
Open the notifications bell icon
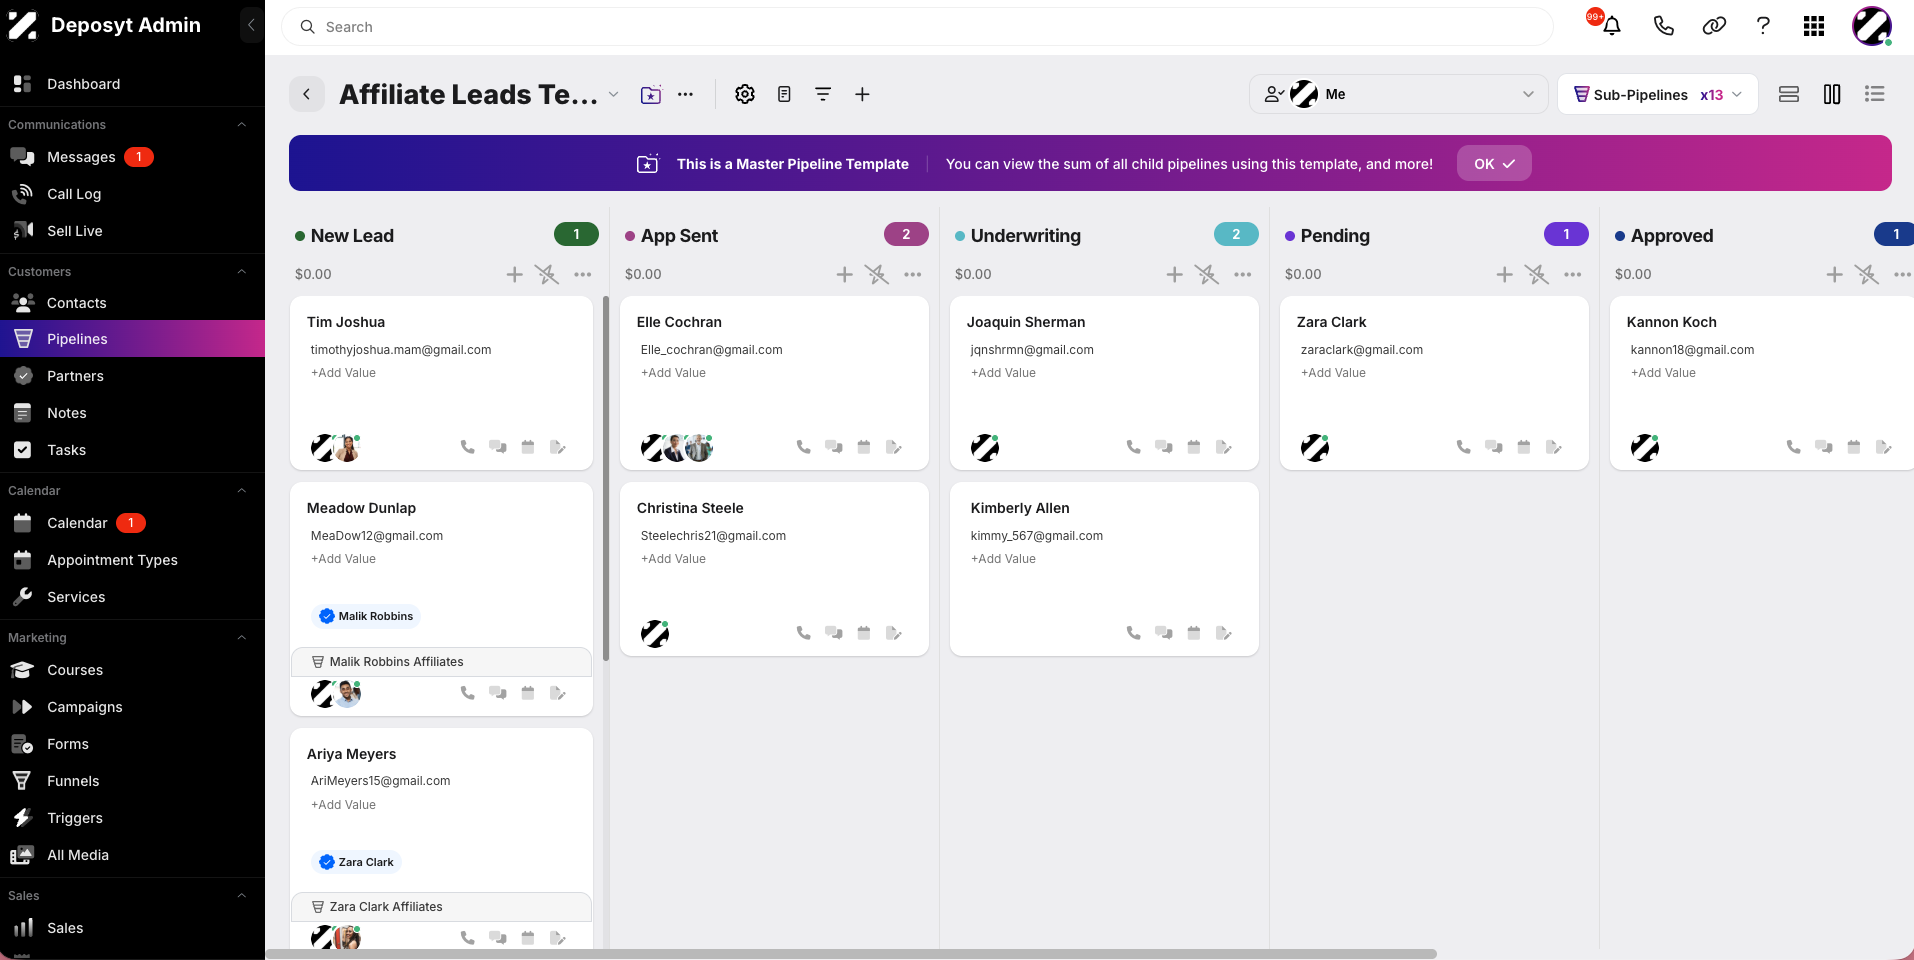(1611, 26)
